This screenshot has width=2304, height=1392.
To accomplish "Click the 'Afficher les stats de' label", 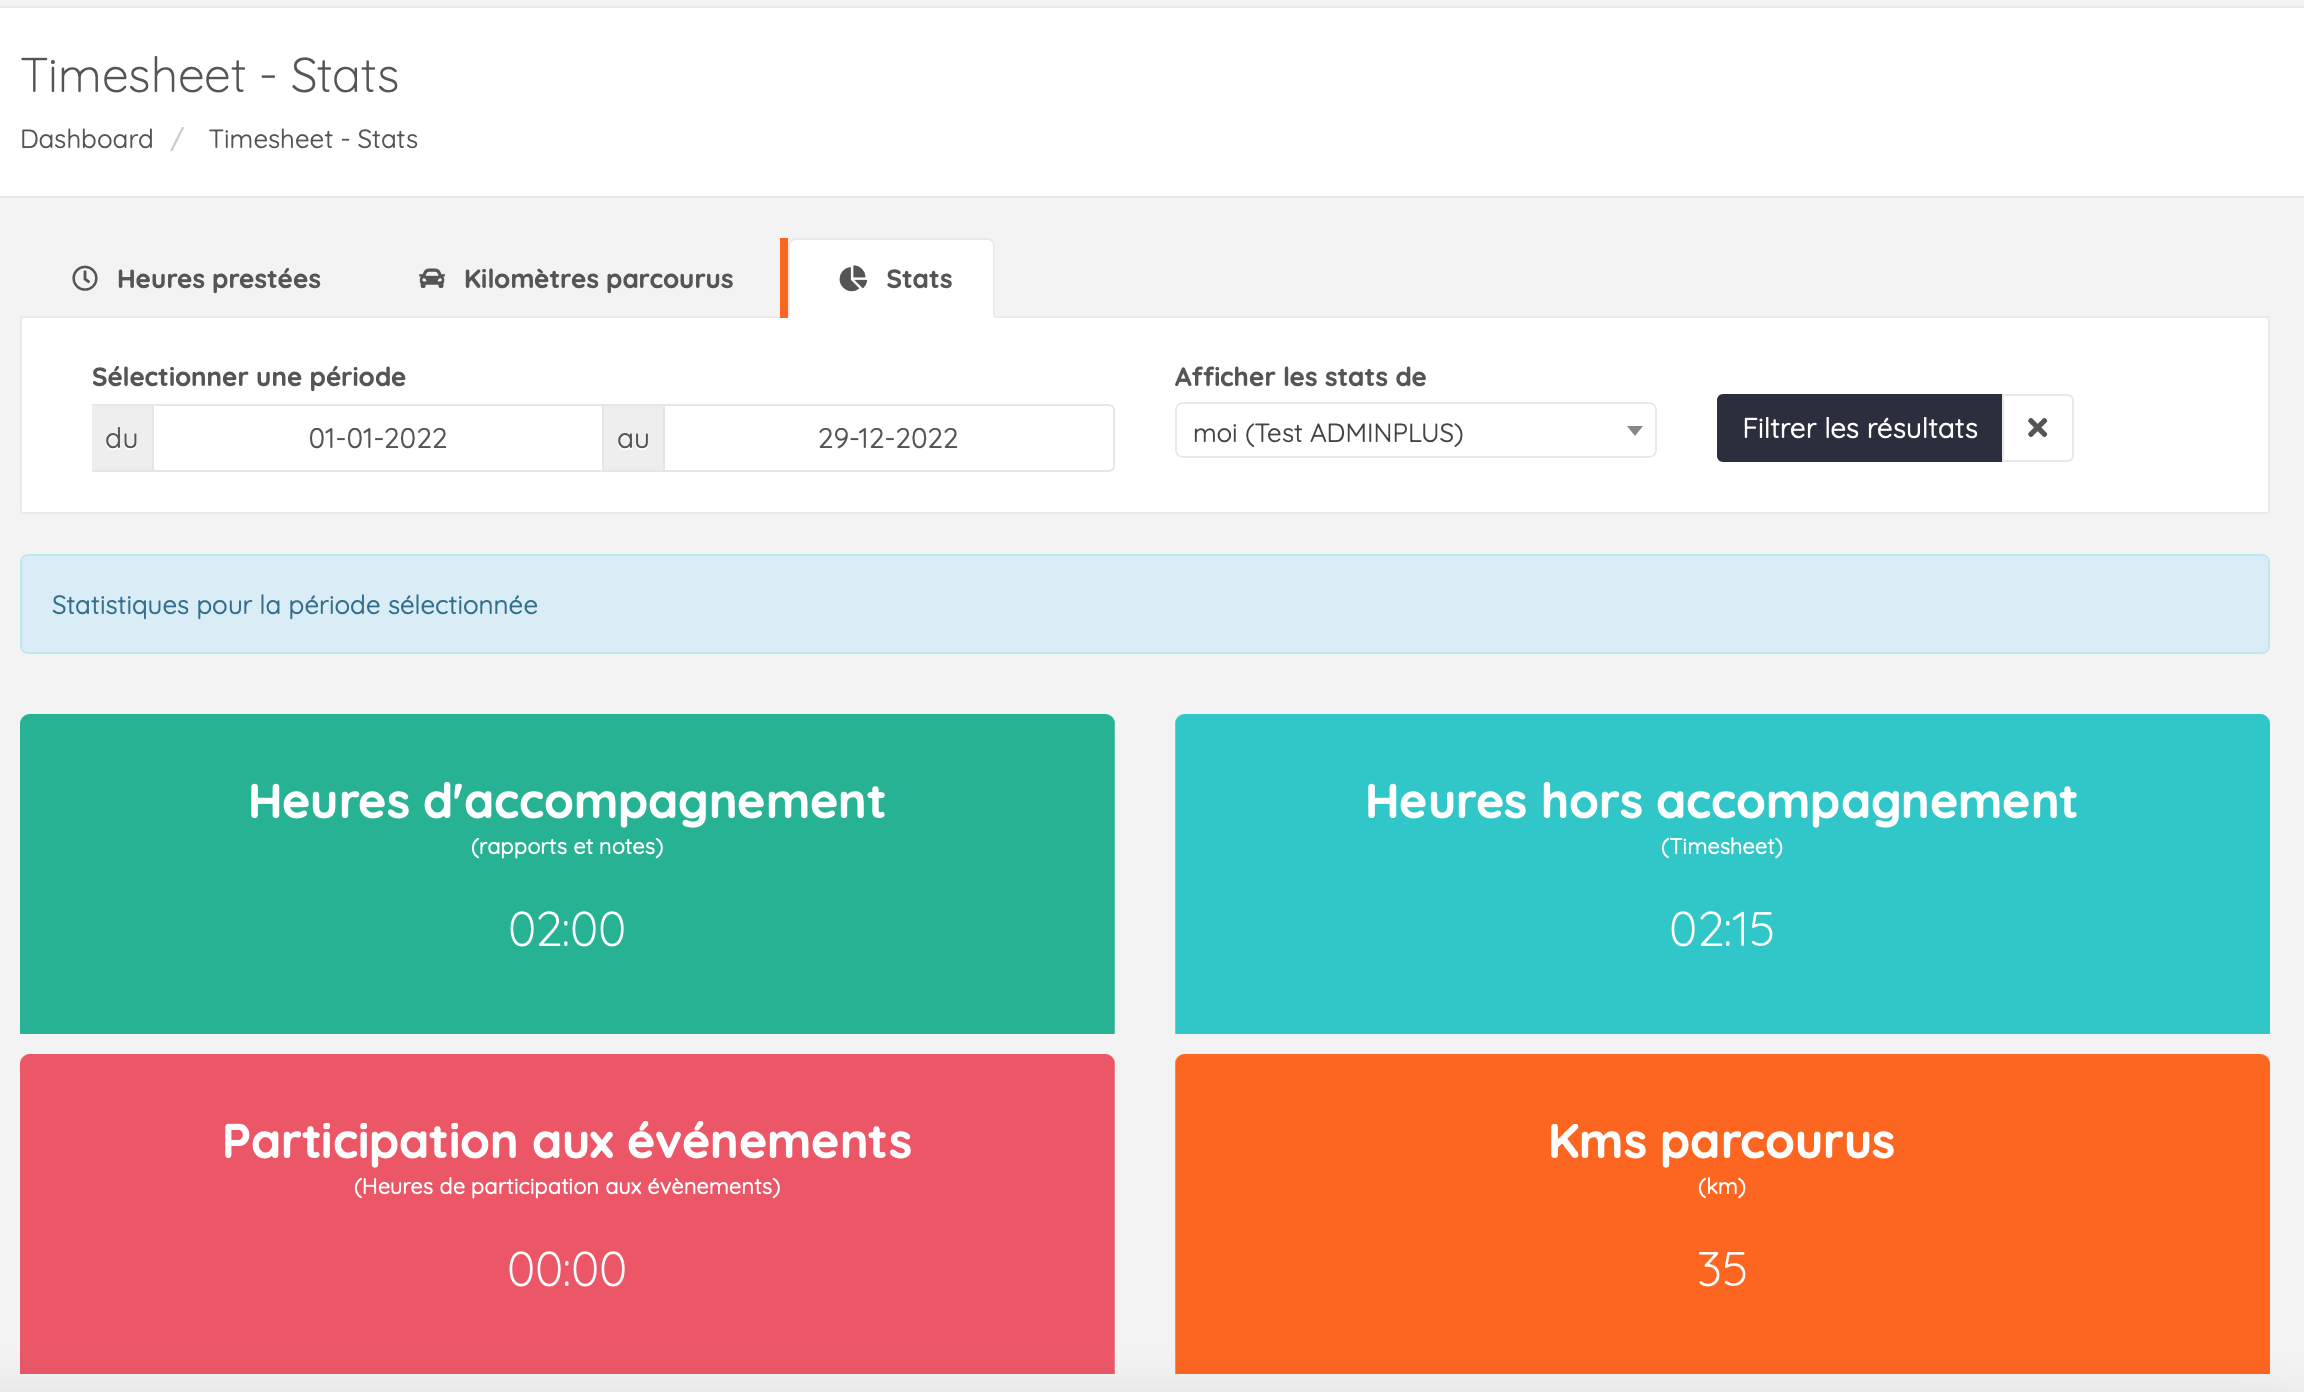I will 1300,377.
